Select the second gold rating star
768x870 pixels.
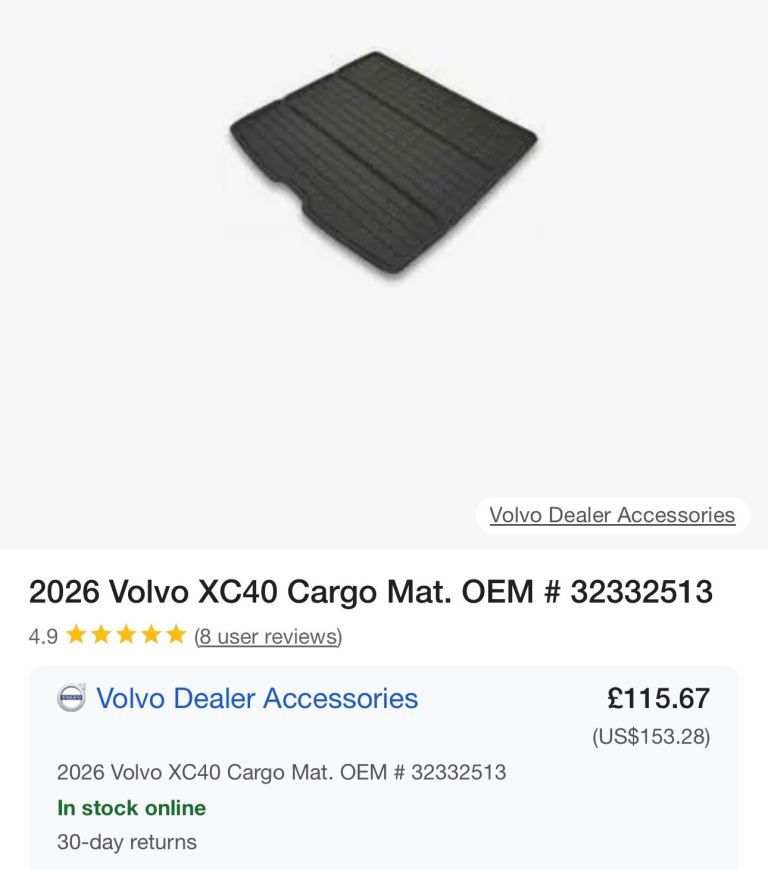point(101,634)
